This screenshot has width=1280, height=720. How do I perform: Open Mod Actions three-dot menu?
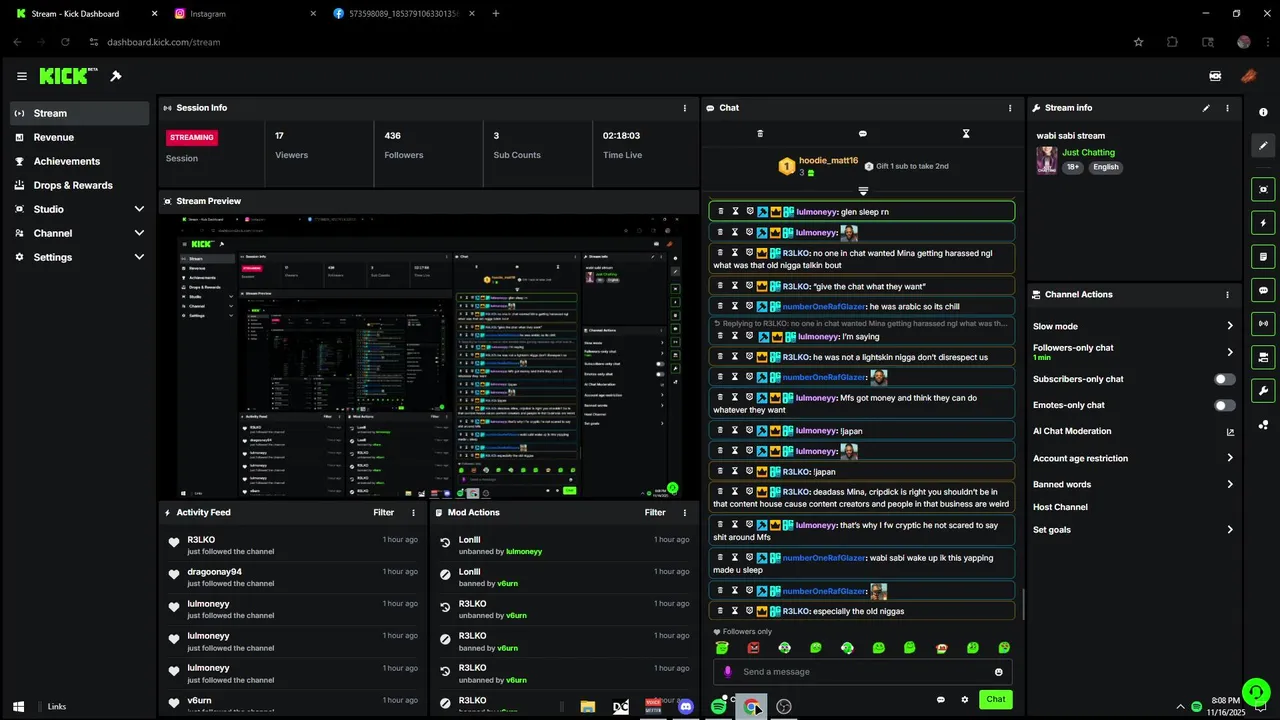coord(685,513)
